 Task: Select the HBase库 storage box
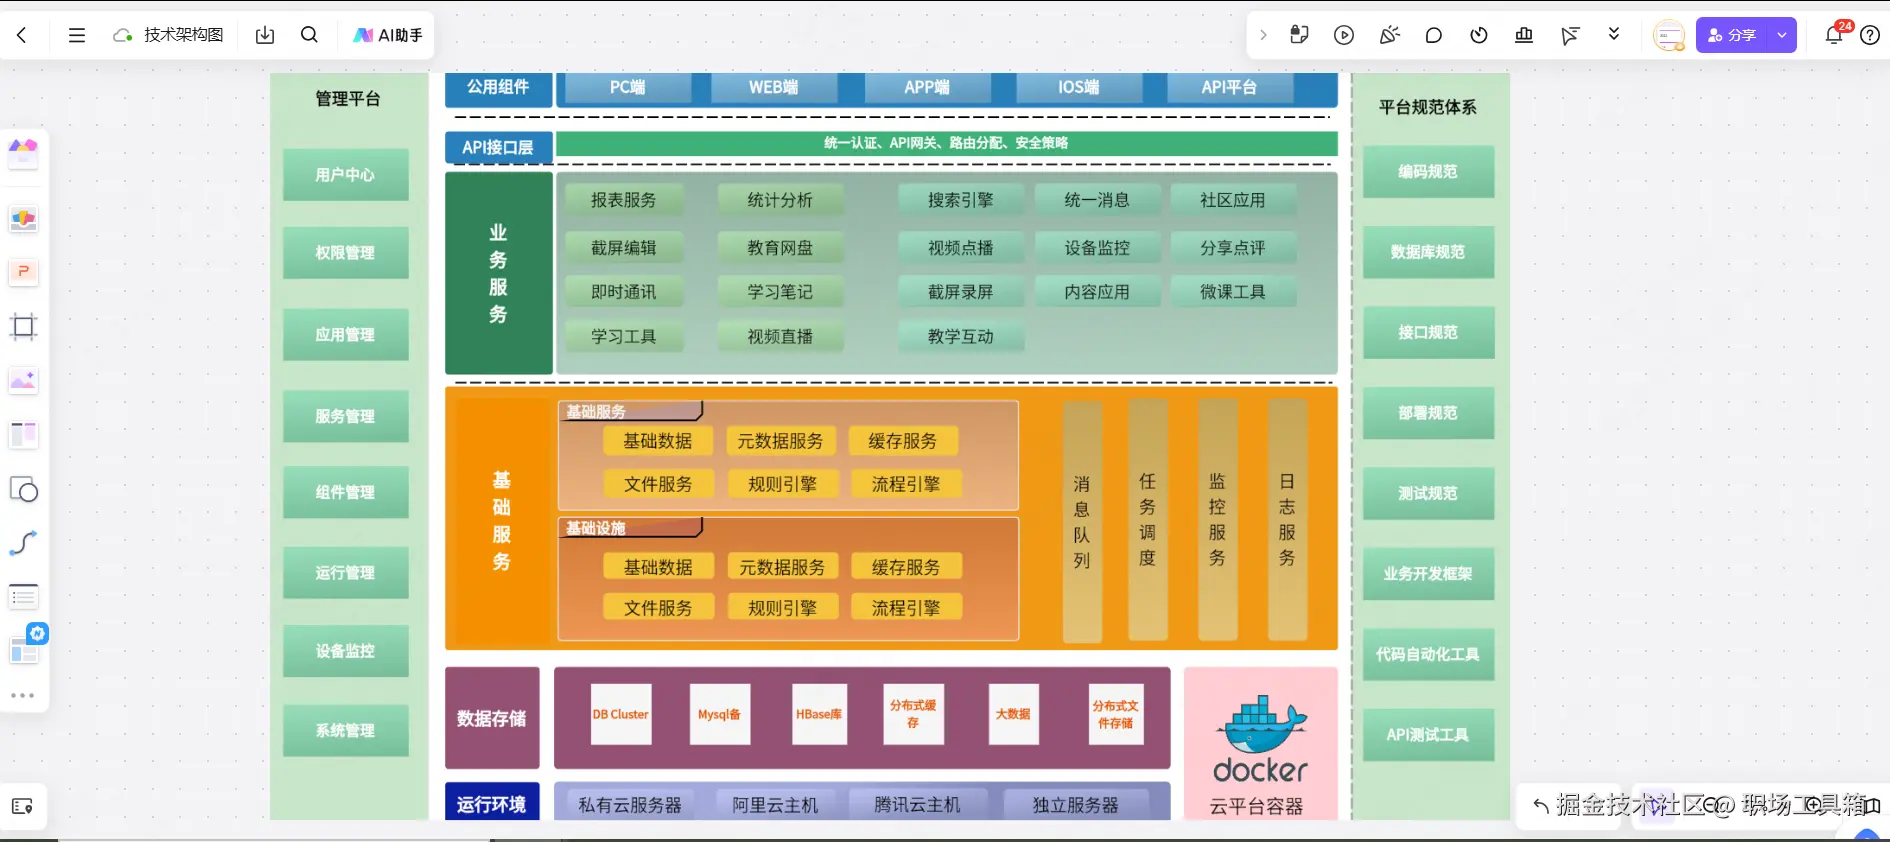click(819, 714)
